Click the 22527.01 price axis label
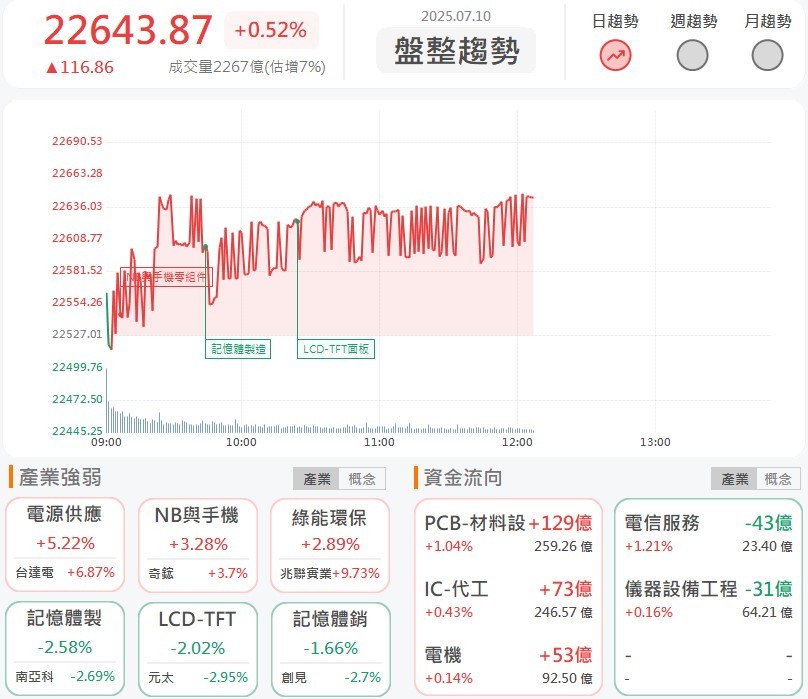Screen dimensions: 808x699 click(77, 334)
